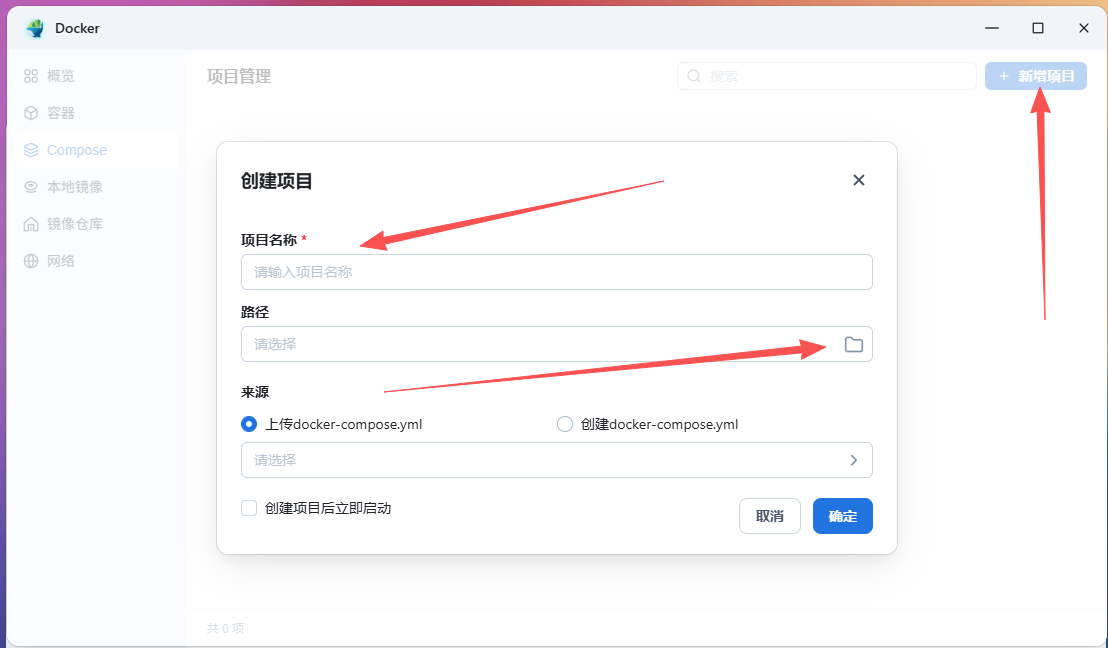
Task: Click the container cube icon in sidebar
Action: click(x=31, y=113)
